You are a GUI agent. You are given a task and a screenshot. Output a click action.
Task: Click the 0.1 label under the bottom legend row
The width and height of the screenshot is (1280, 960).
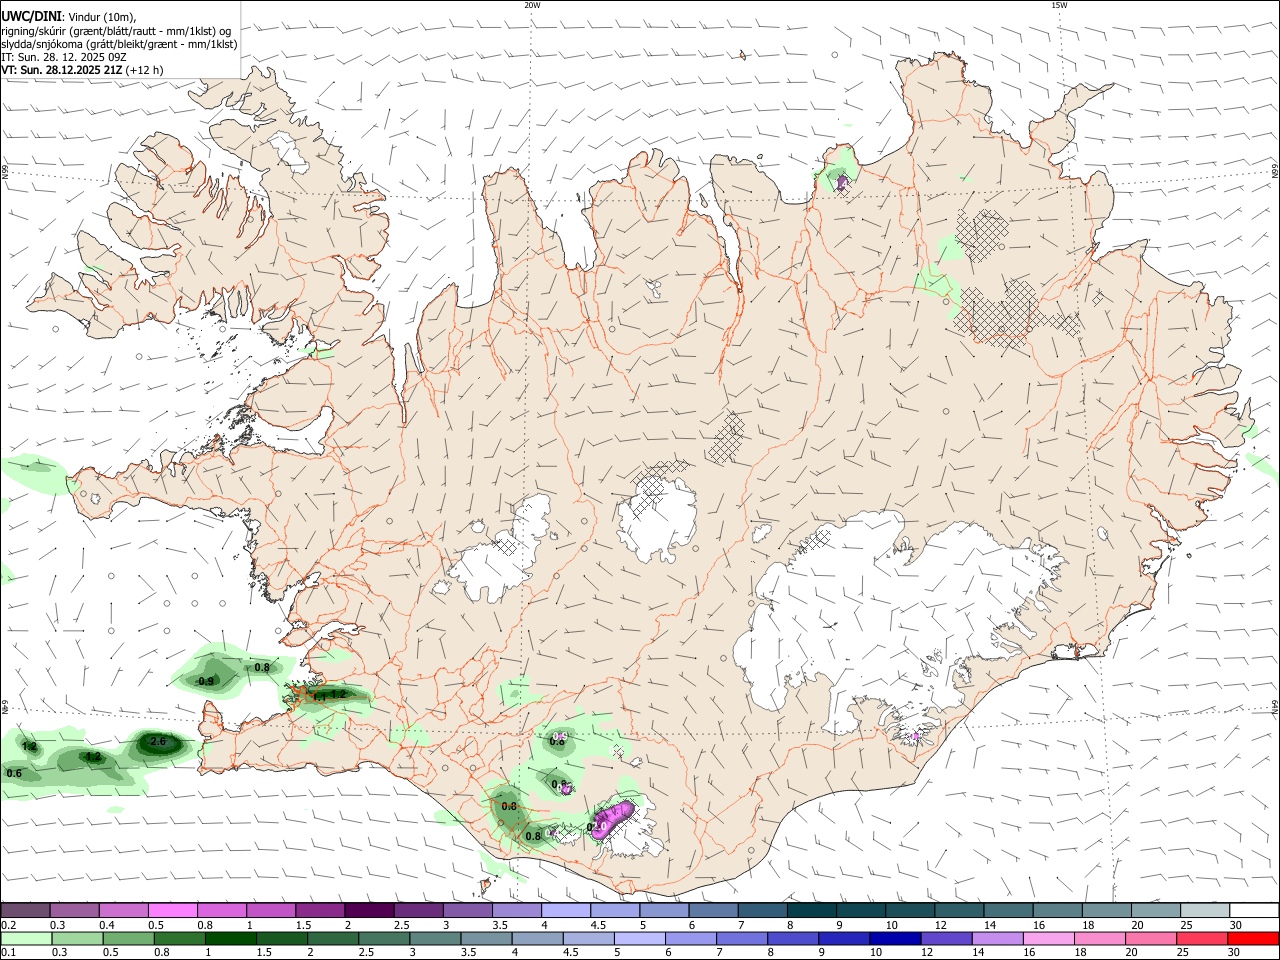click(8, 953)
